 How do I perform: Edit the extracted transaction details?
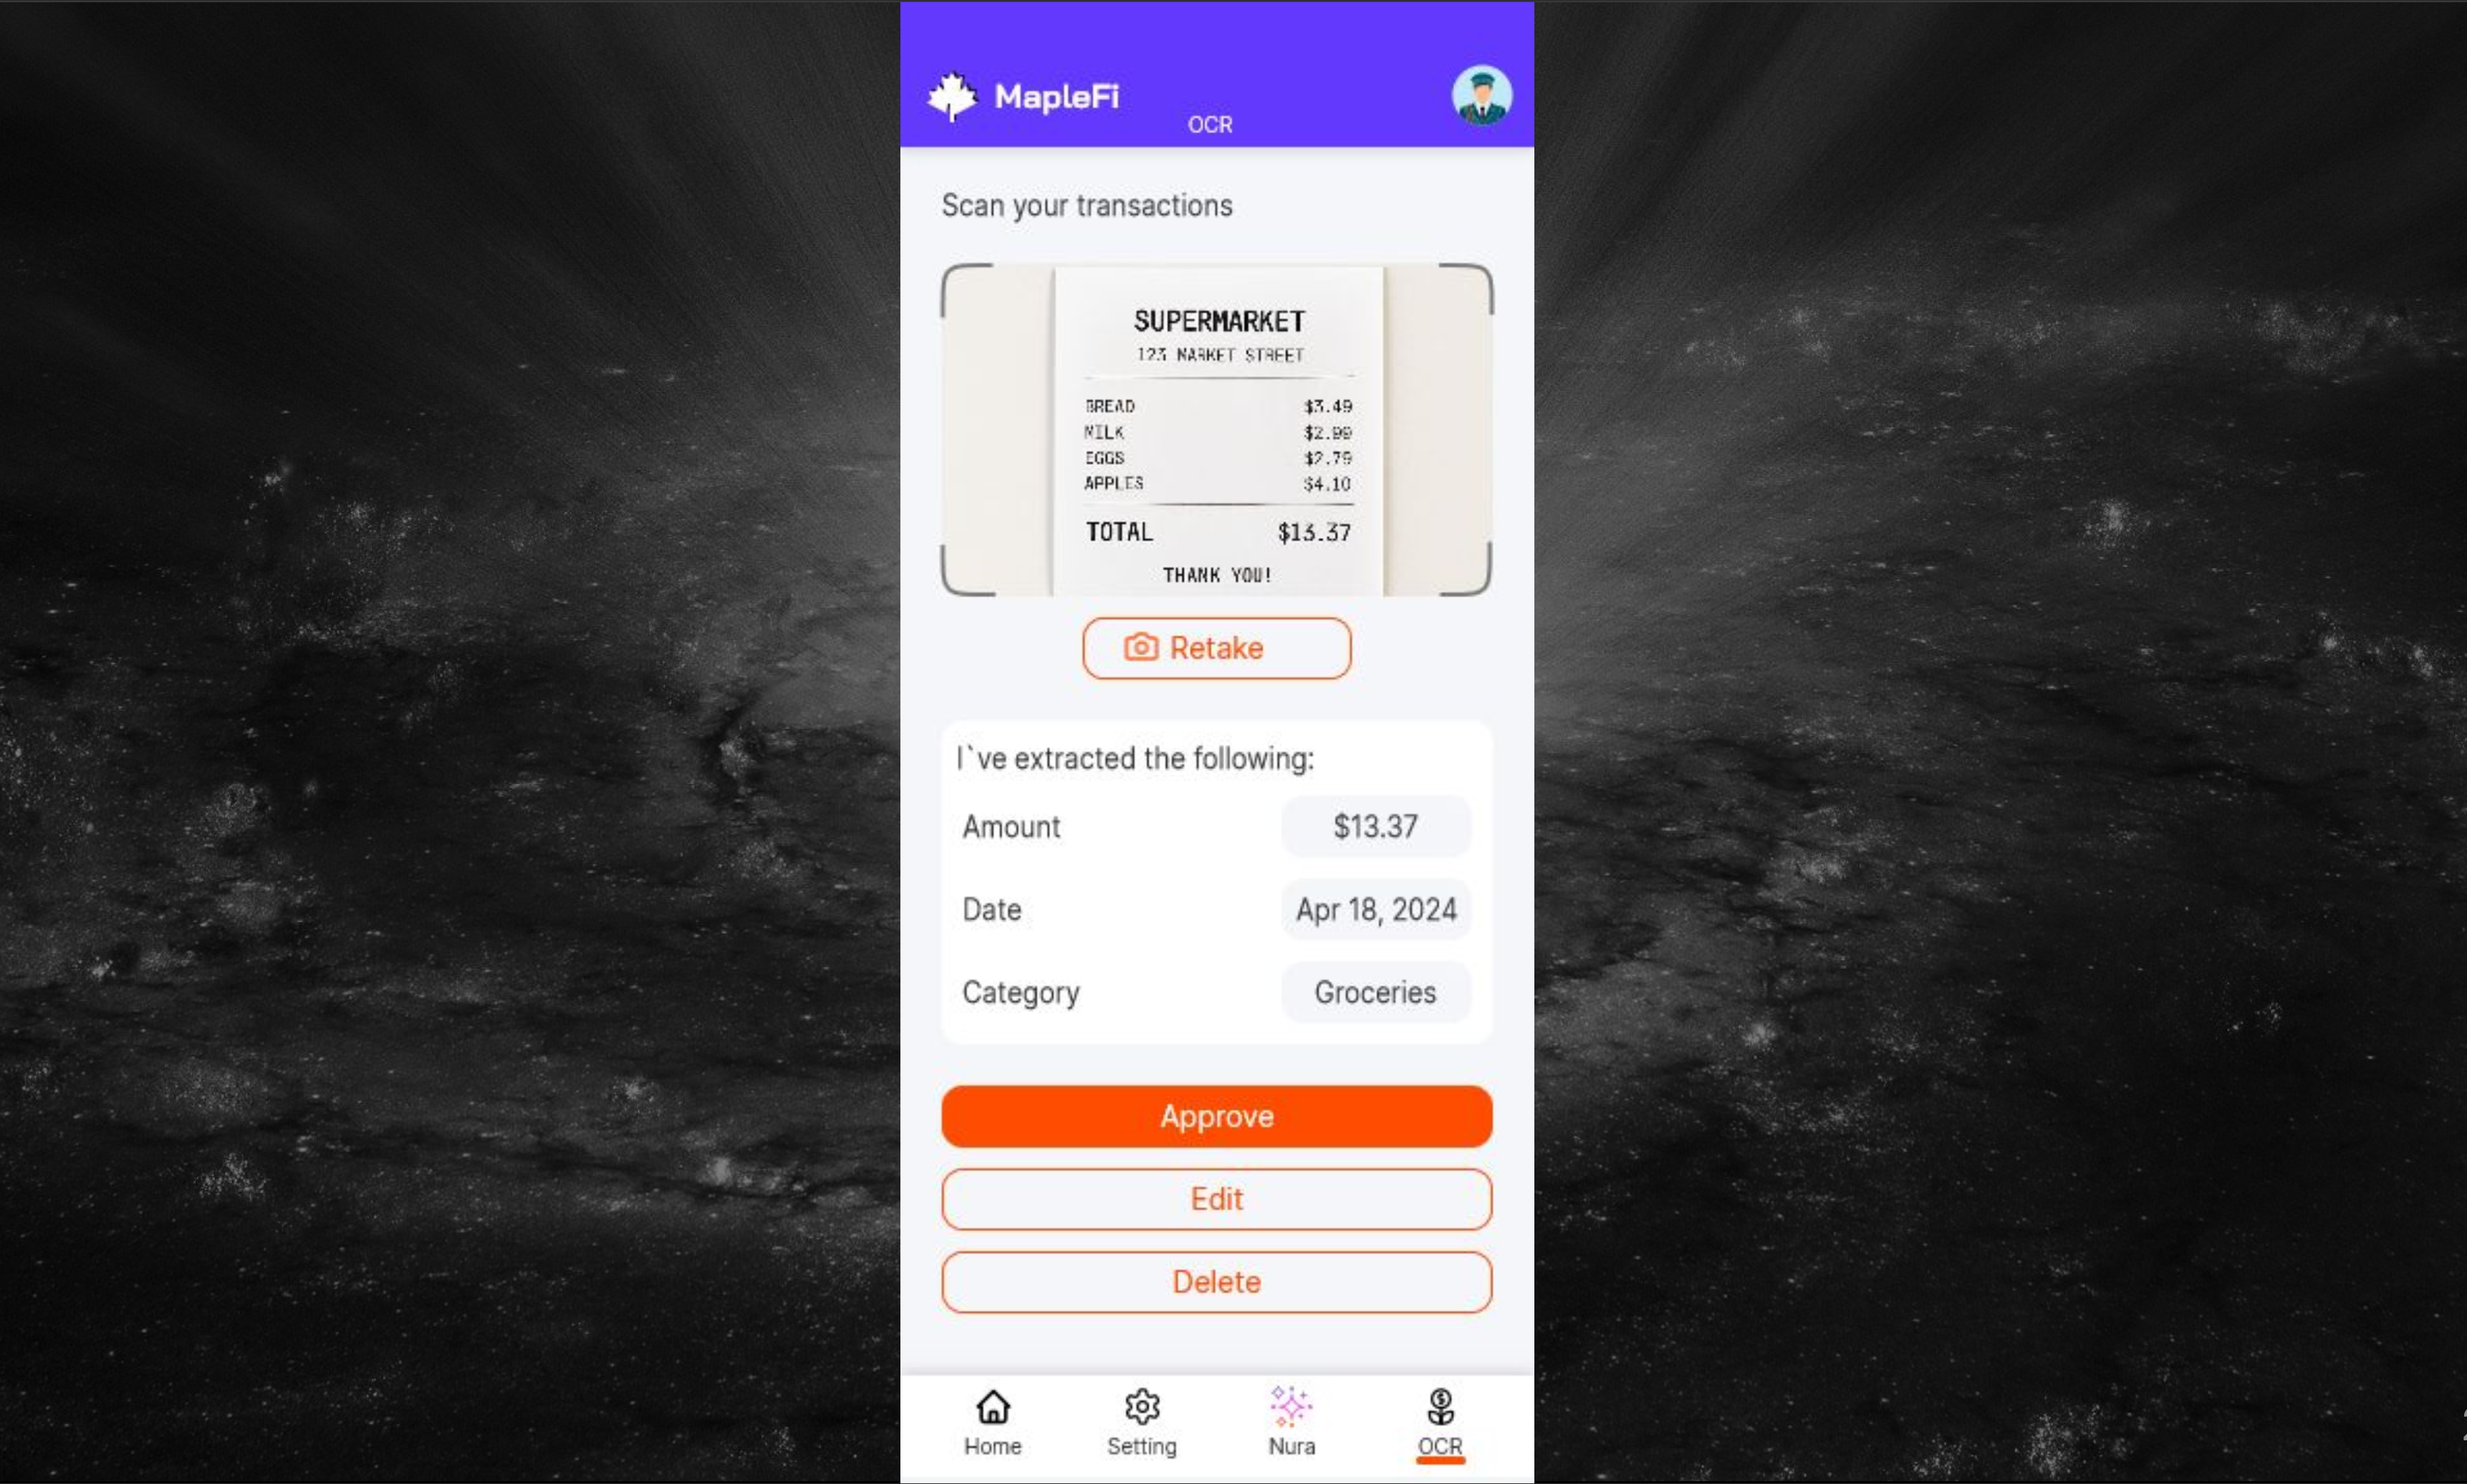pyautogui.click(x=1216, y=1199)
